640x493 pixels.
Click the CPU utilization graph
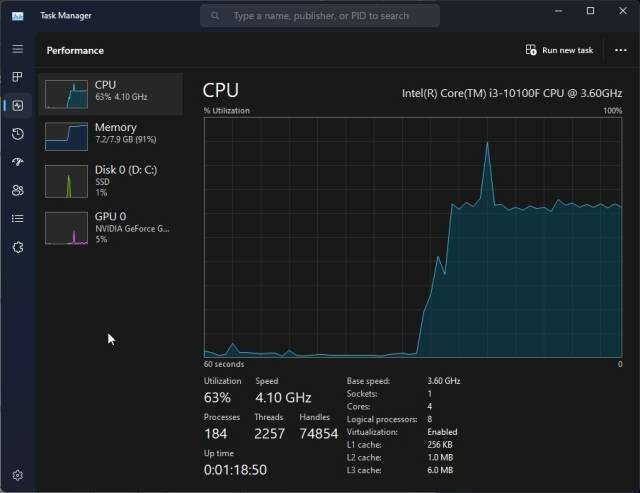point(412,236)
